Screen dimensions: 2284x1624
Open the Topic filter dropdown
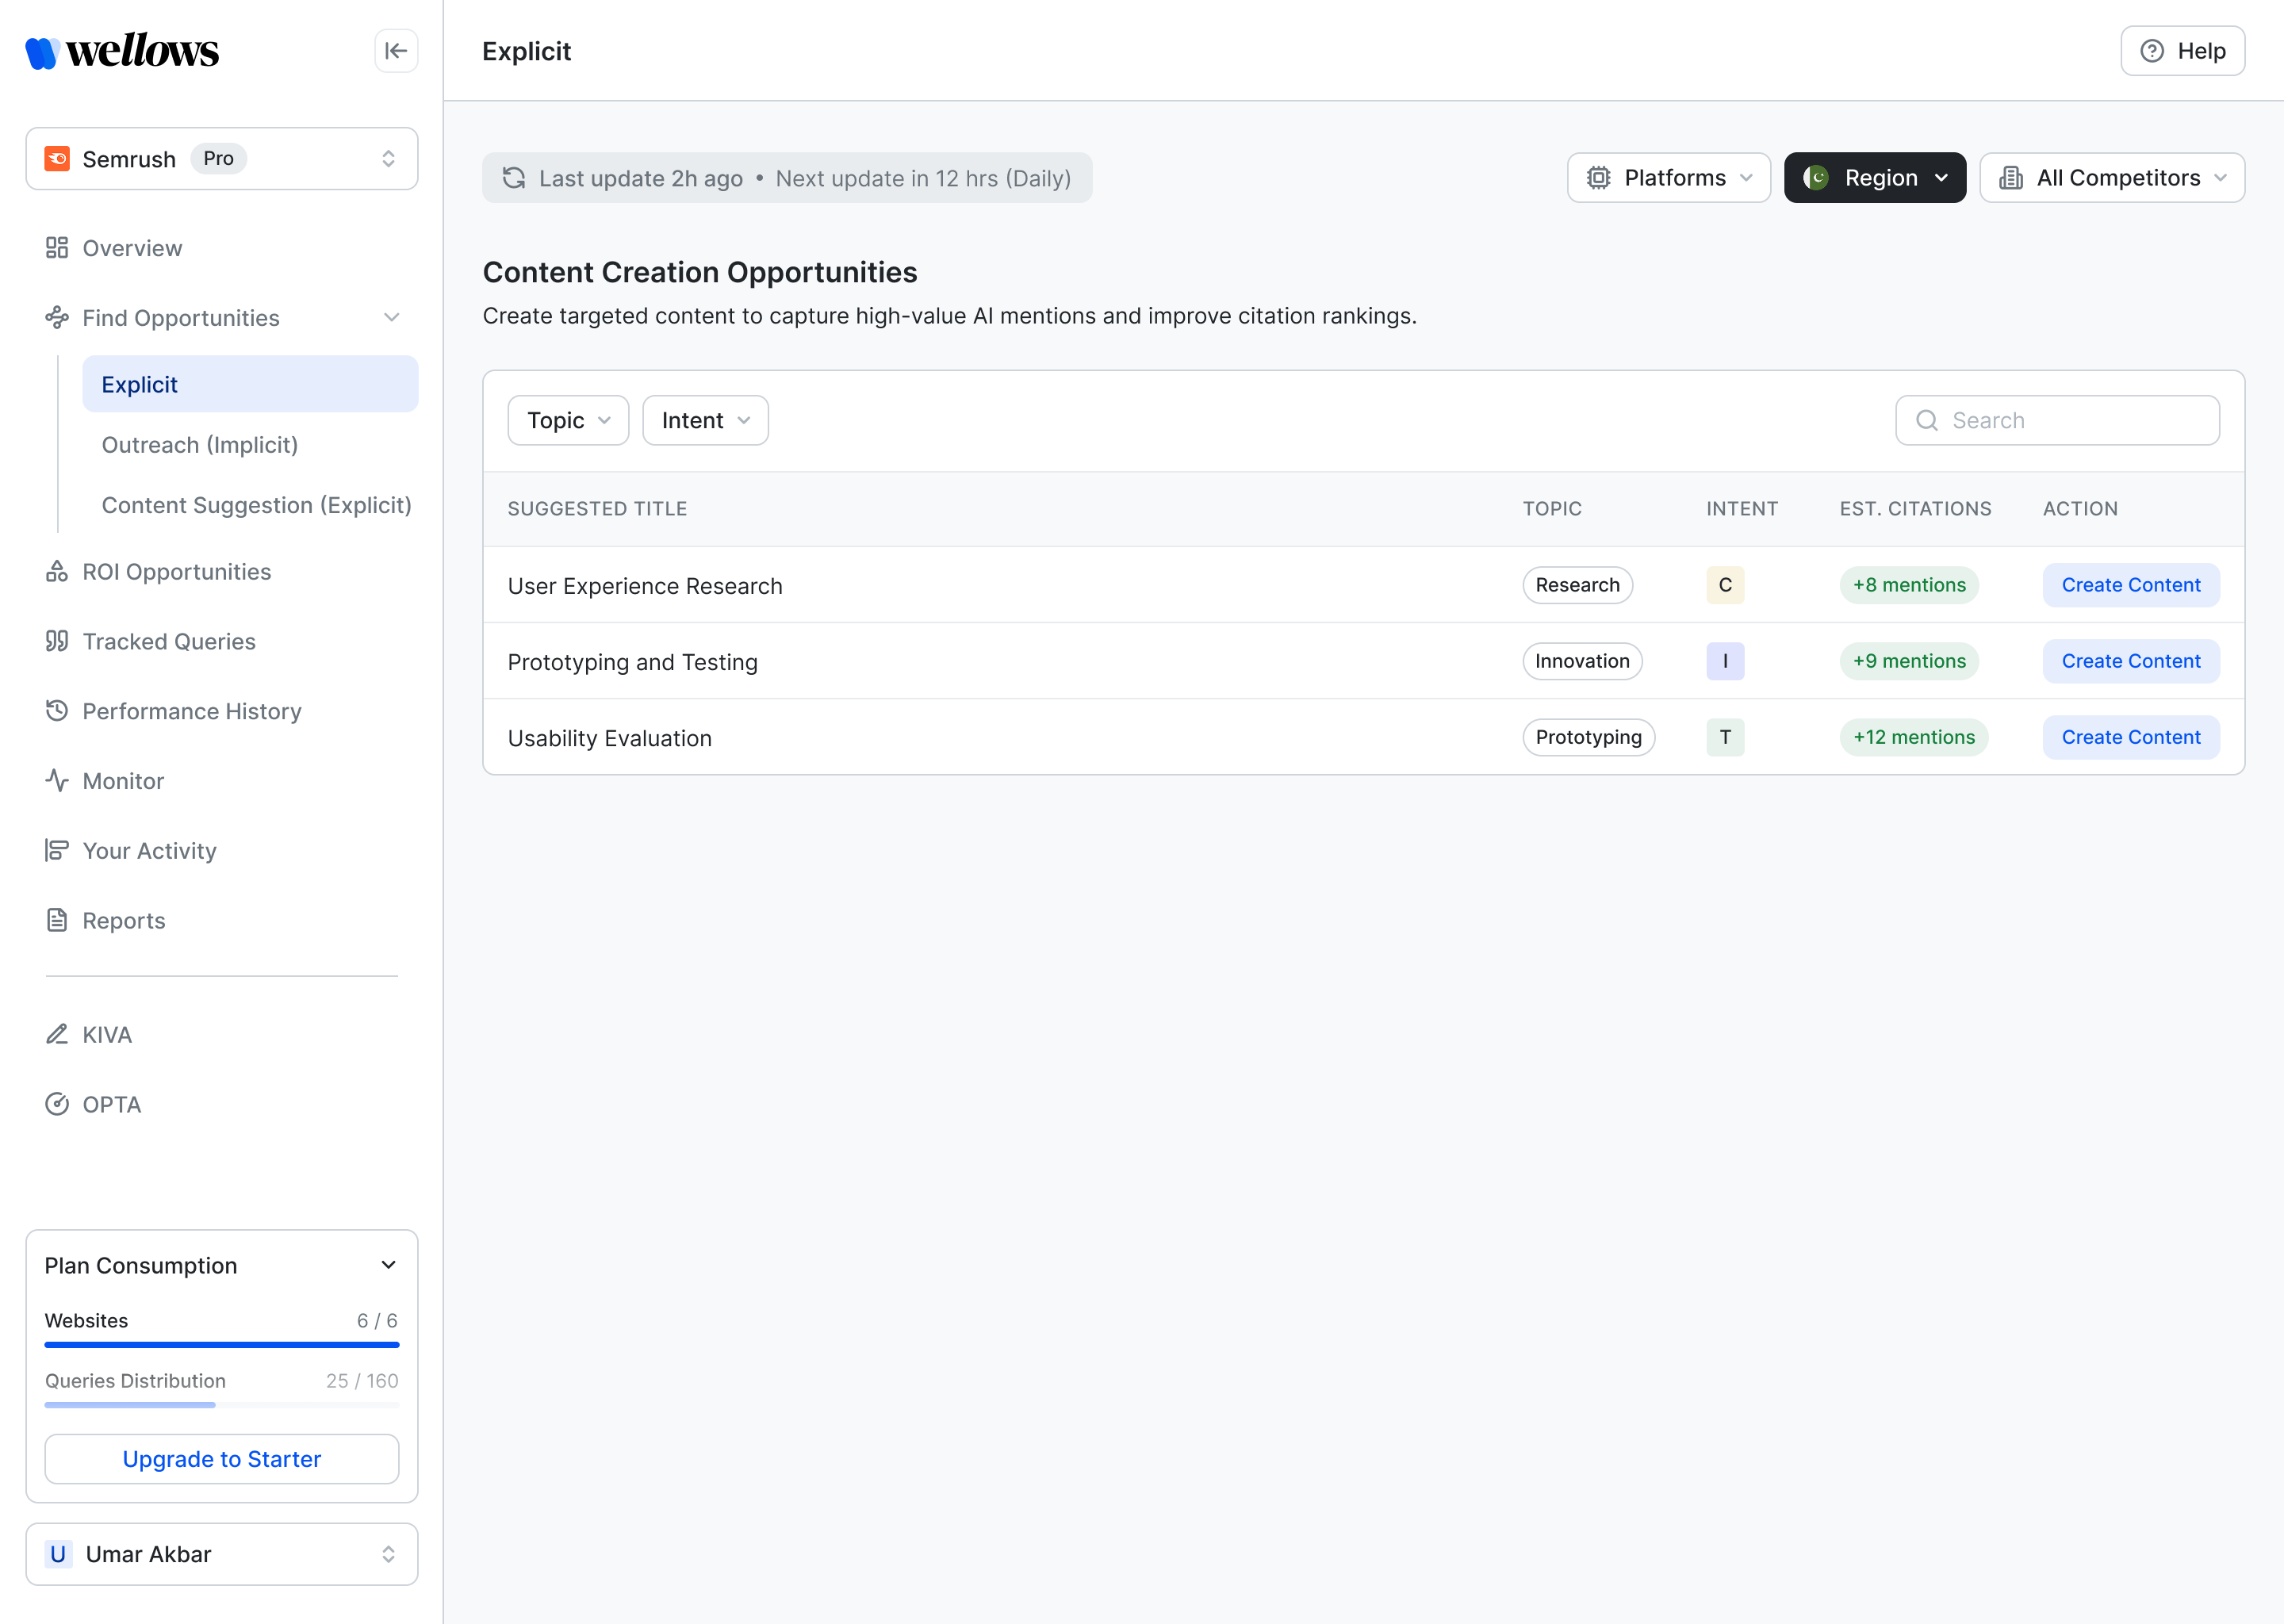[568, 420]
